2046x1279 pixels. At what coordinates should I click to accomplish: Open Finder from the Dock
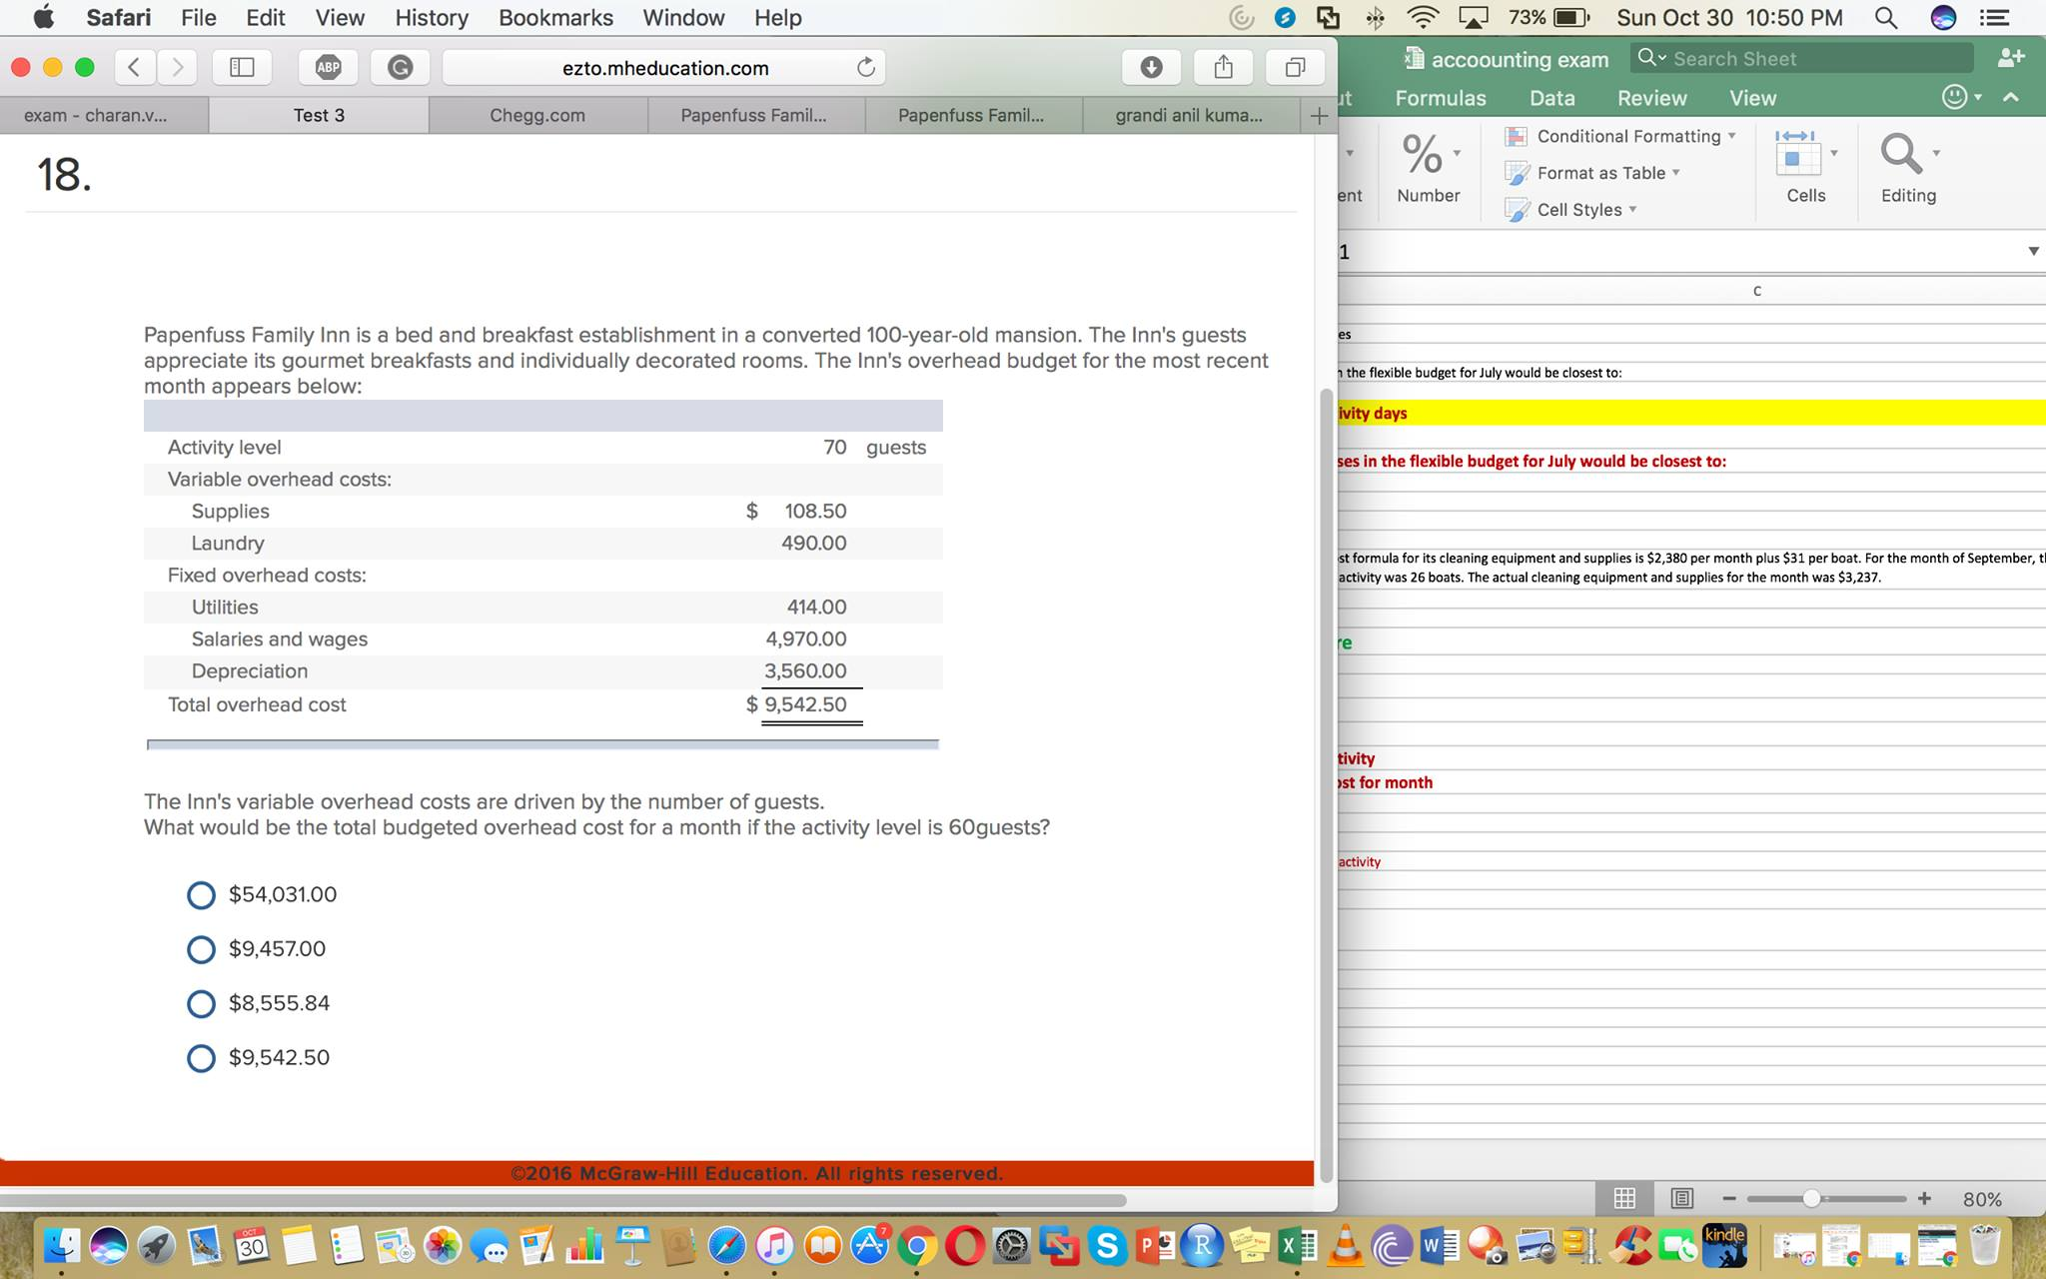click(61, 1245)
